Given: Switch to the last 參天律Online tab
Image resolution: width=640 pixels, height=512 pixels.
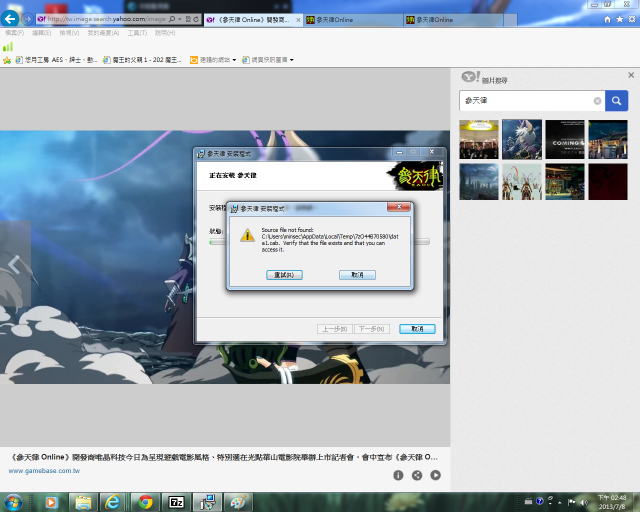Looking at the screenshot, I should [453, 20].
